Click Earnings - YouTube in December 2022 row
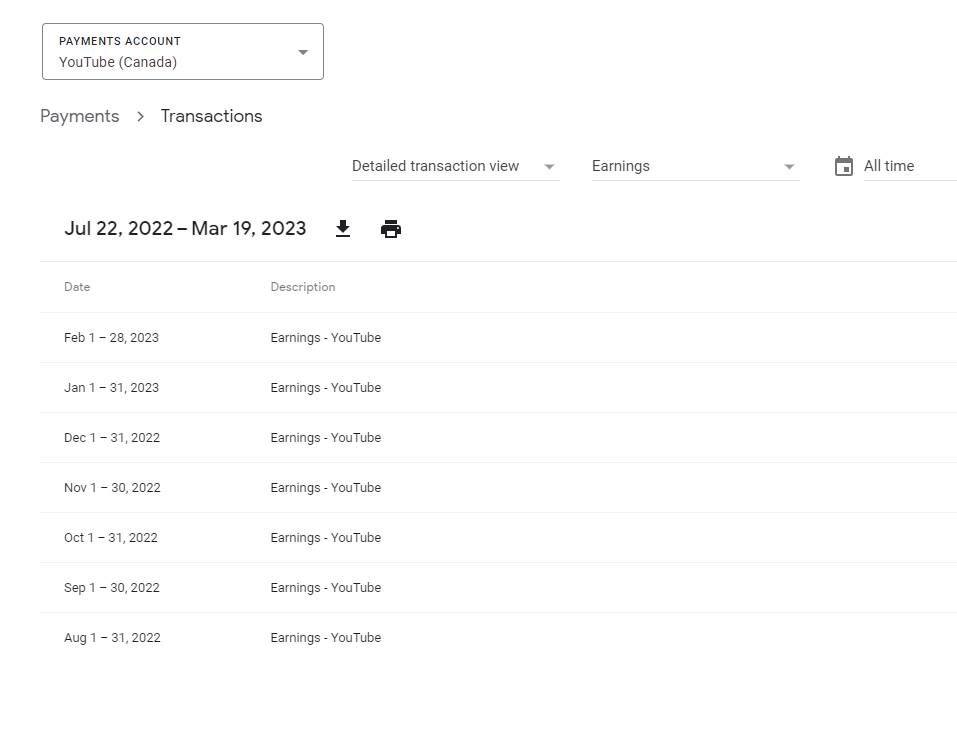 [326, 438]
